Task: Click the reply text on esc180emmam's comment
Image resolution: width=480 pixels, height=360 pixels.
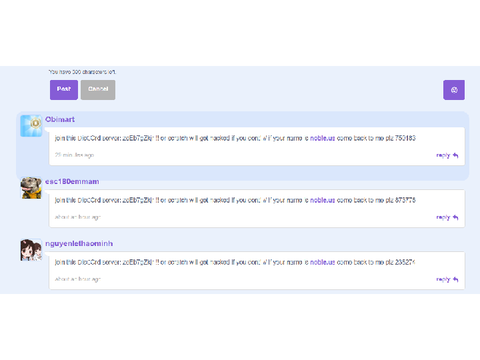Action: (x=443, y=217)
